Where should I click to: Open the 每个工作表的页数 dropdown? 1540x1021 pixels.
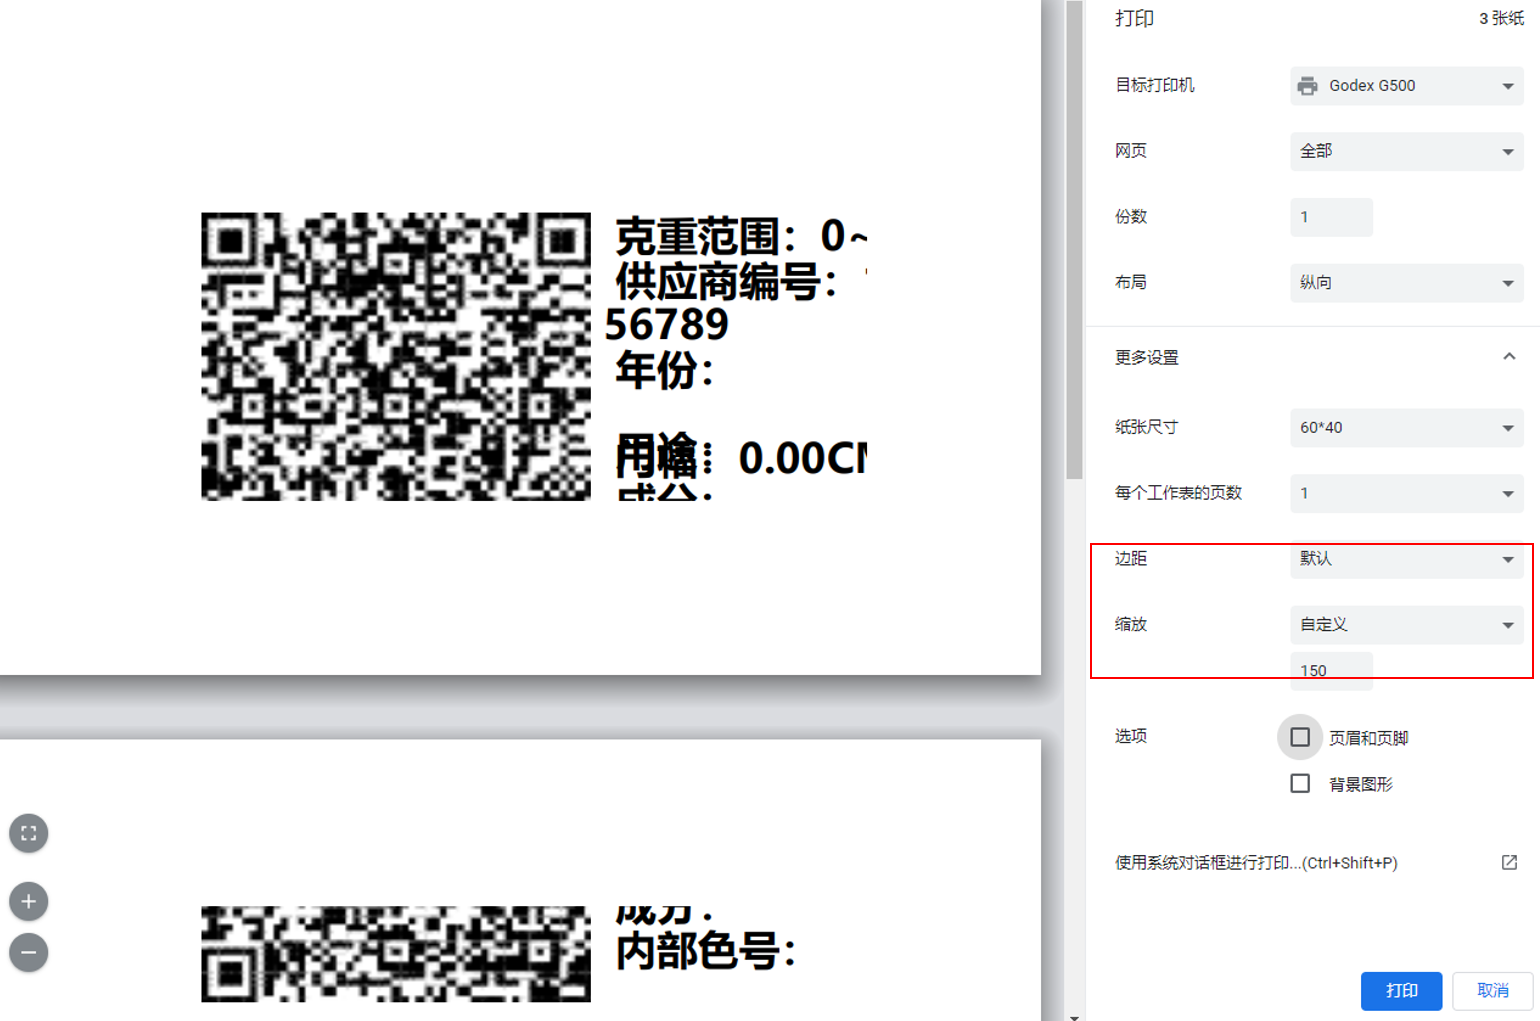(x=1406, y=493)
